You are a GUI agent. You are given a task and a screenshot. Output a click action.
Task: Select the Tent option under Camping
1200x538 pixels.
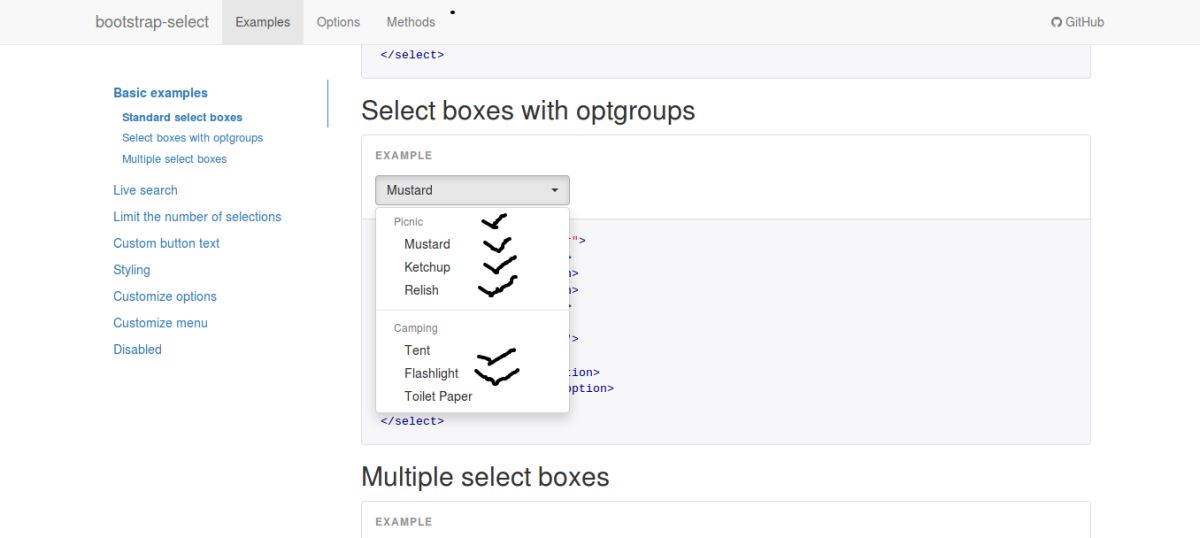pos(417,350)
